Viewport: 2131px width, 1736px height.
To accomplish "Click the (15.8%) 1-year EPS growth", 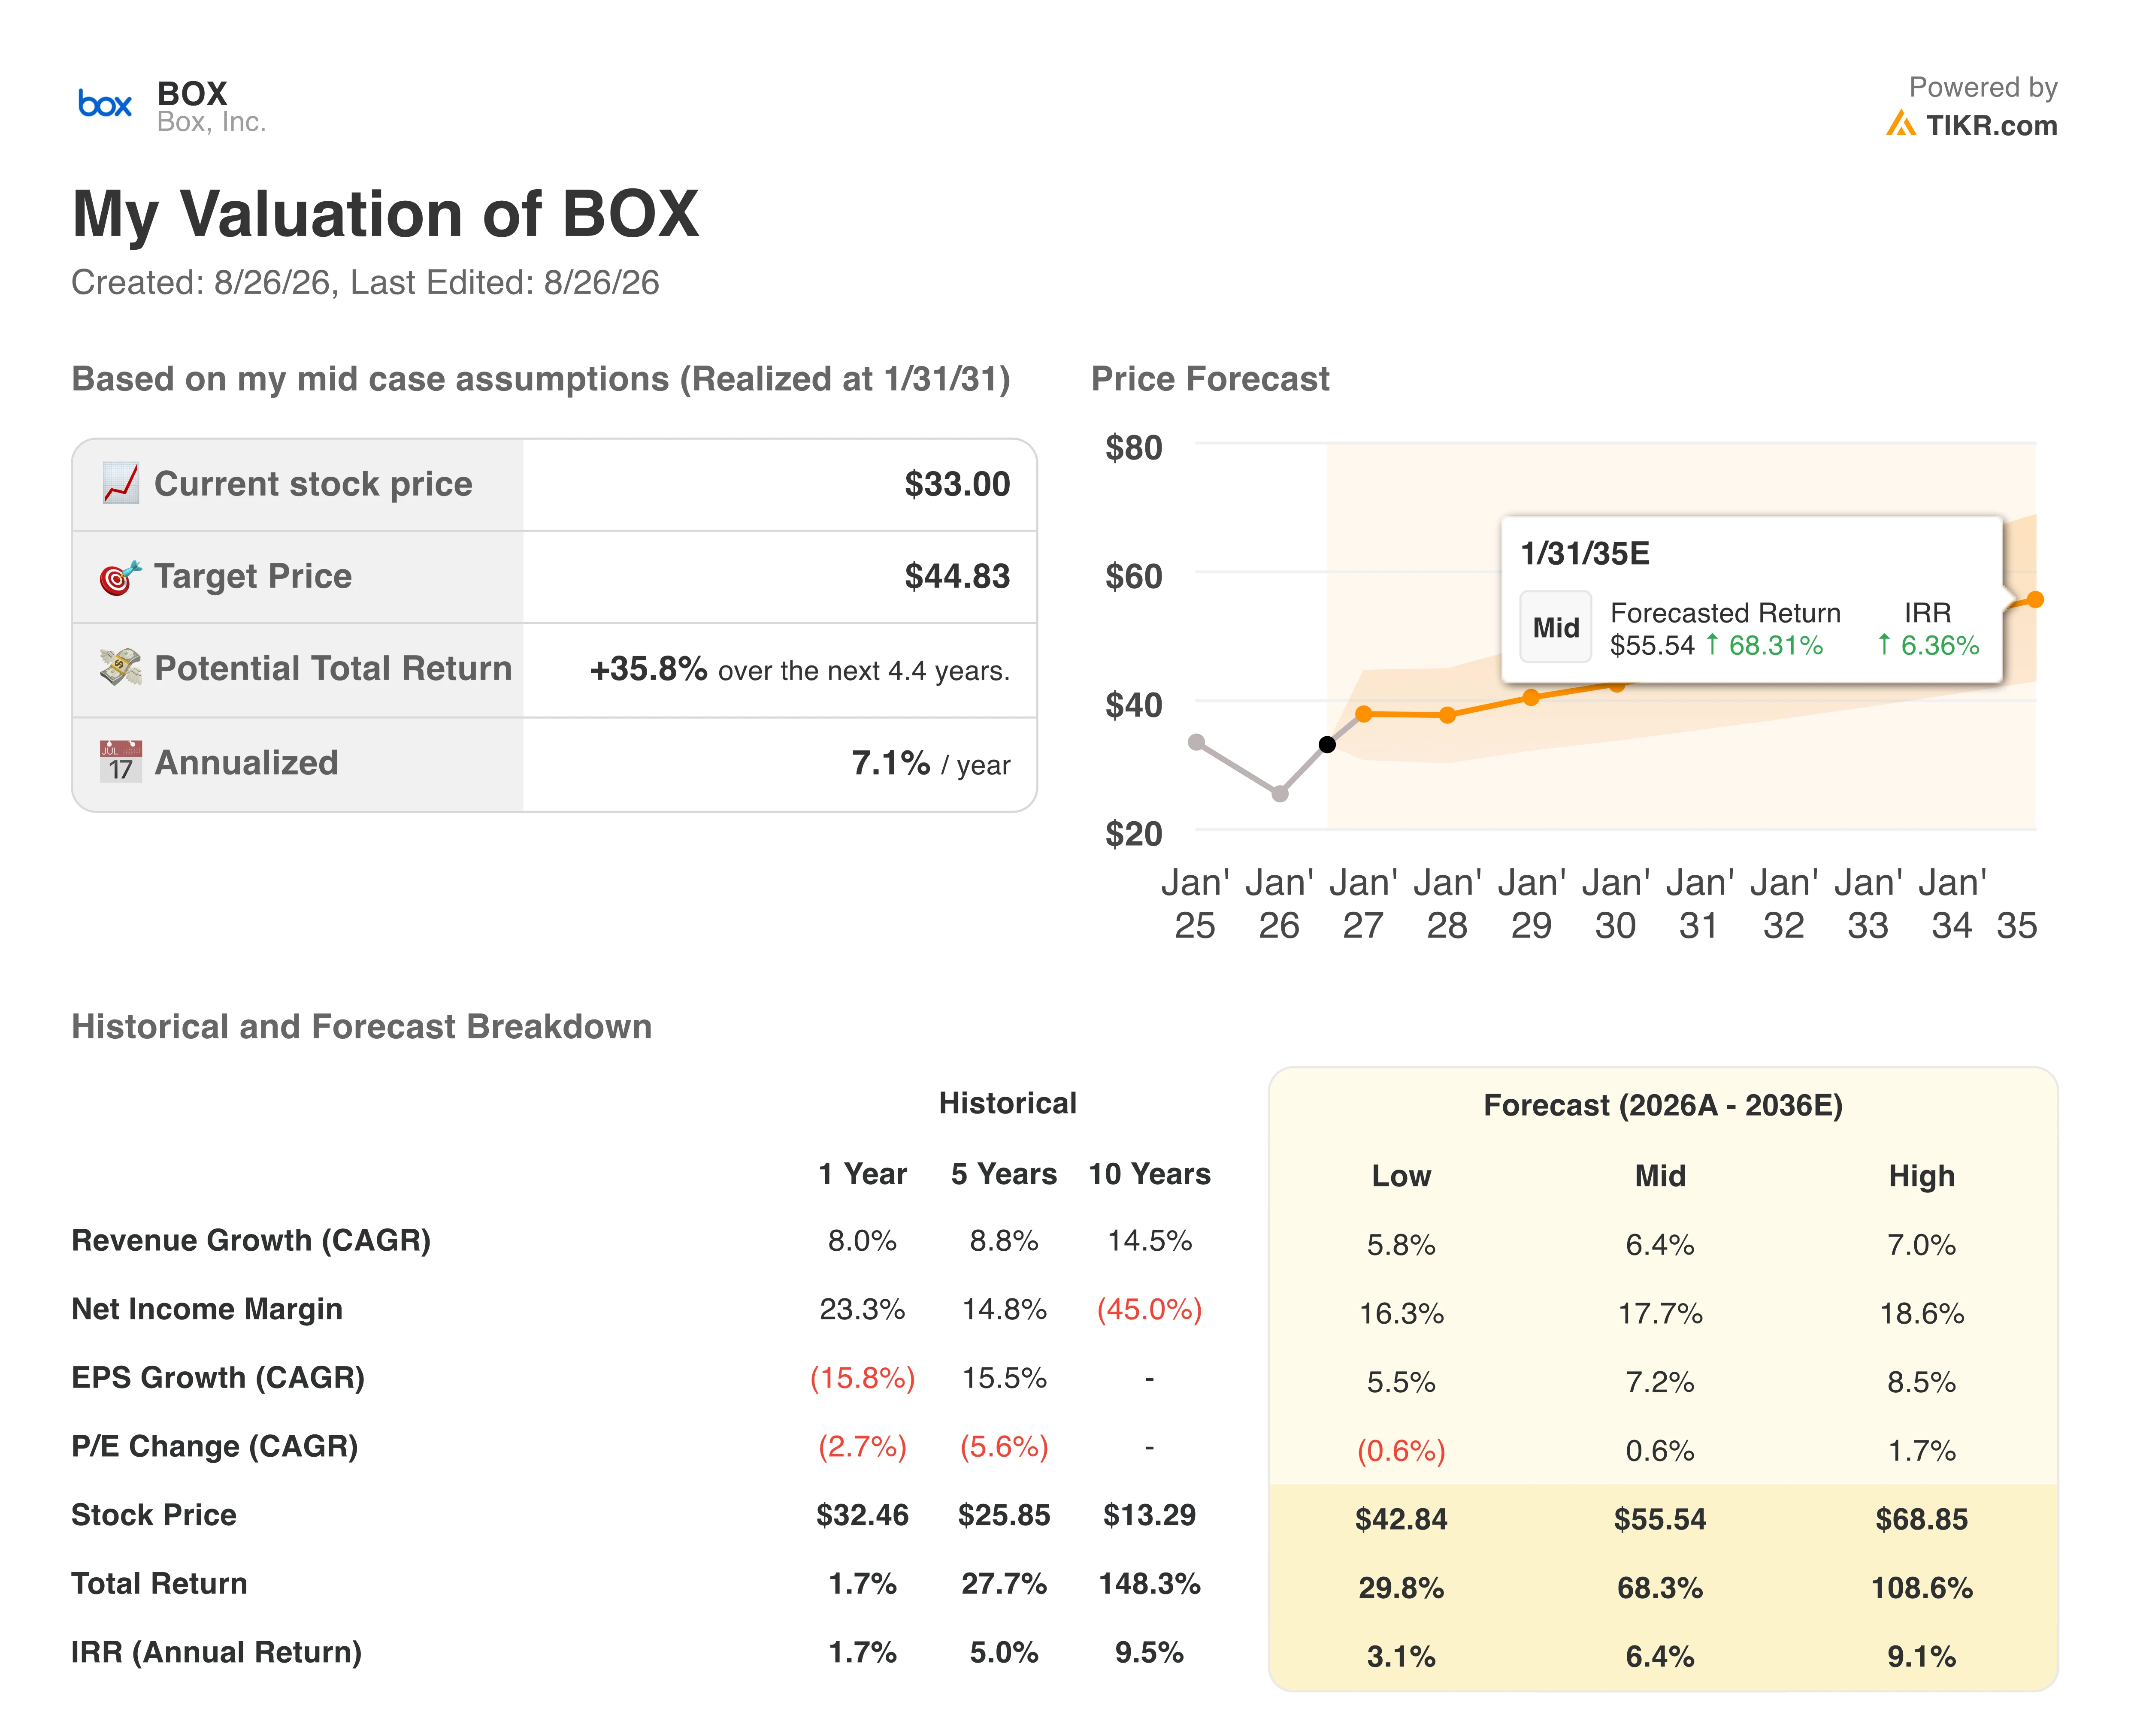I will point(862,1378).
